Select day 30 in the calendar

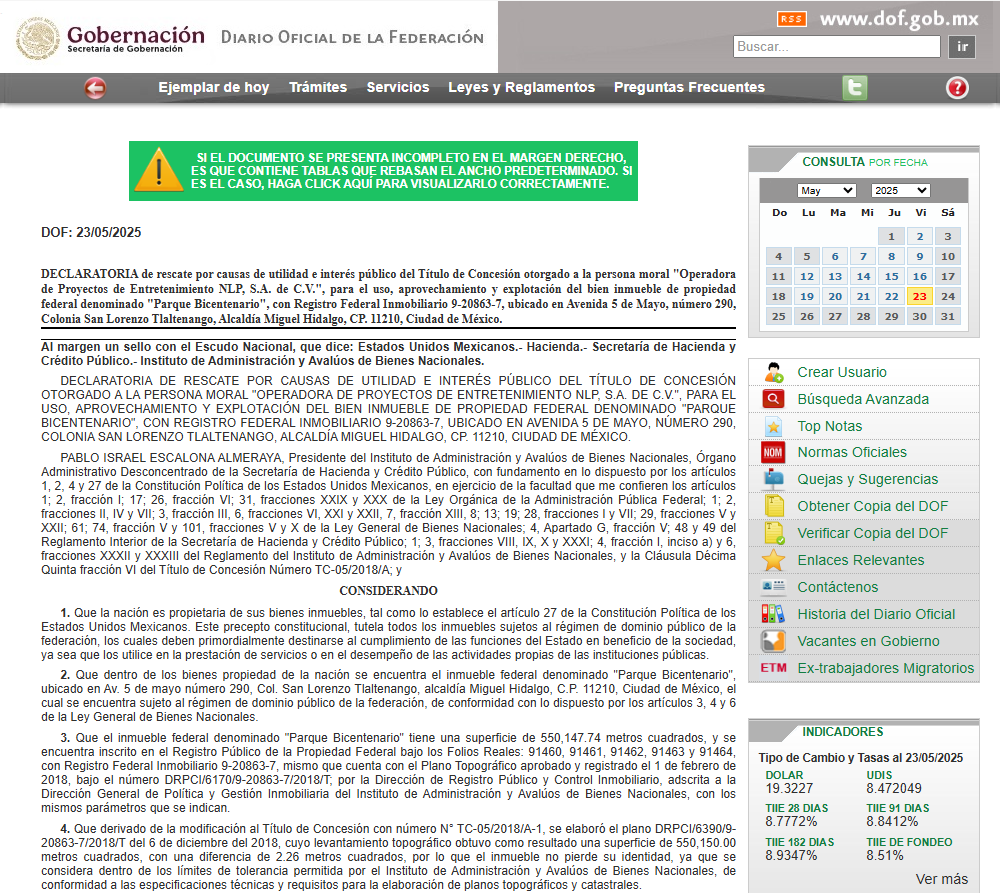pyautogui.click(x=919, y=316)
